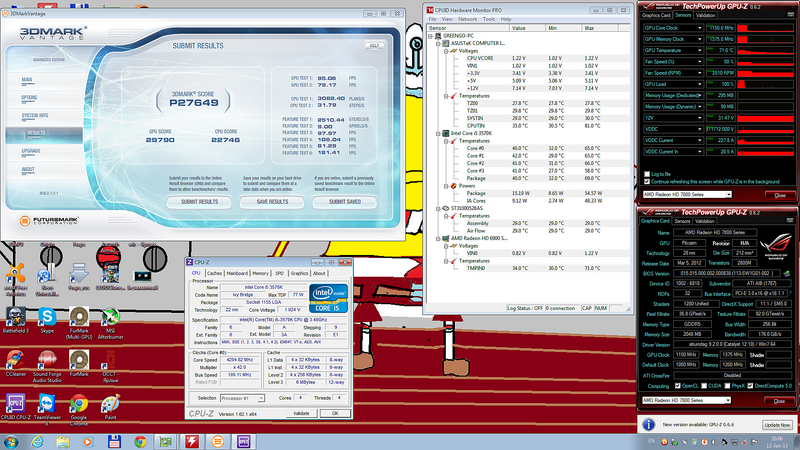800x450 pixels.
Task: Switch to Mainboard tab in CPU-Z
Action: [x=237, y=273]
